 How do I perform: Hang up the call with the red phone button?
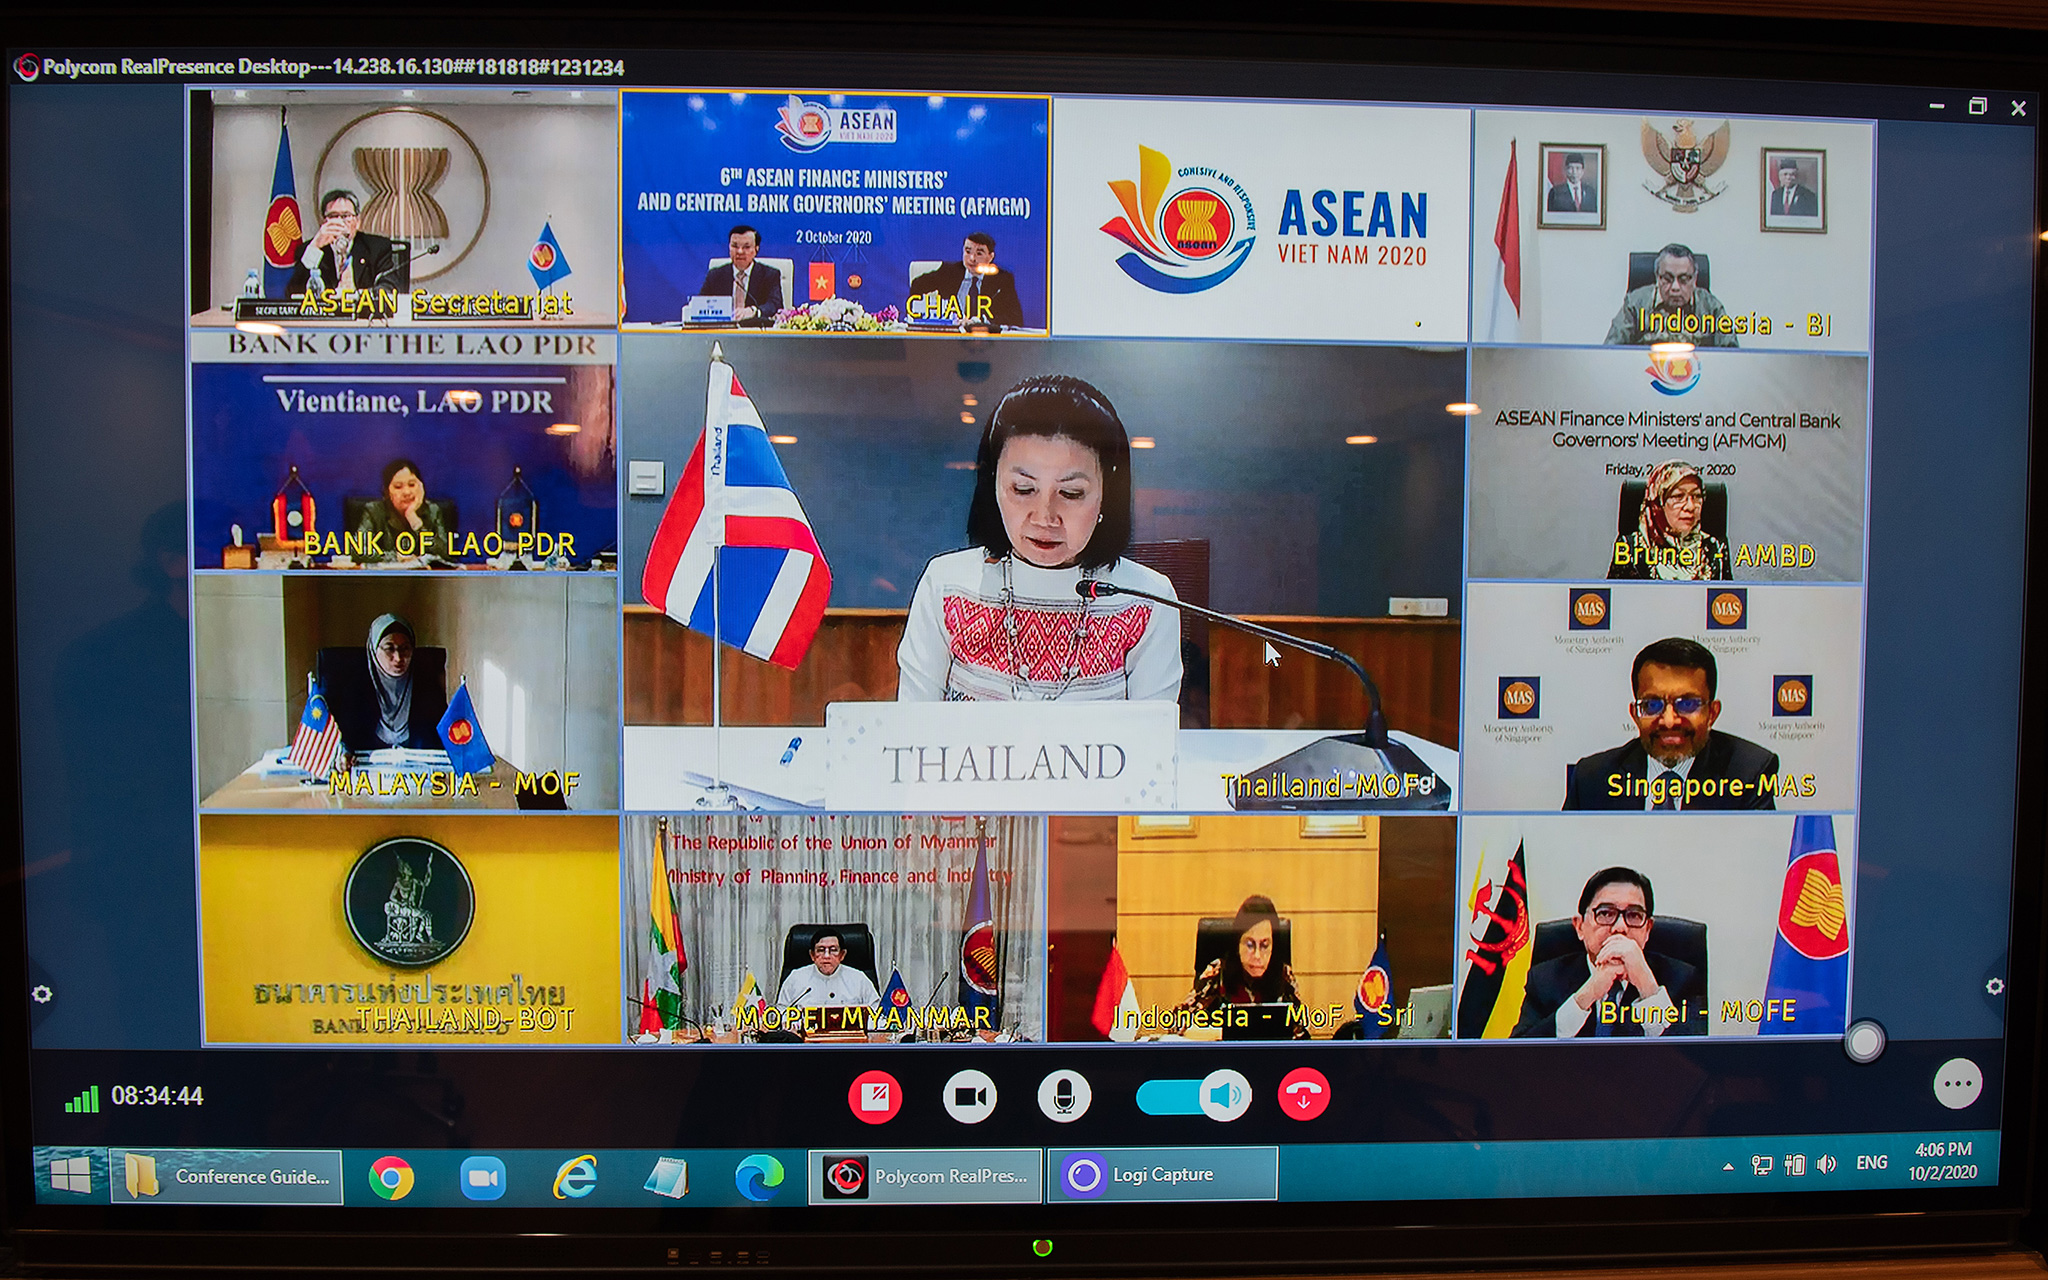[1304, 1095]
